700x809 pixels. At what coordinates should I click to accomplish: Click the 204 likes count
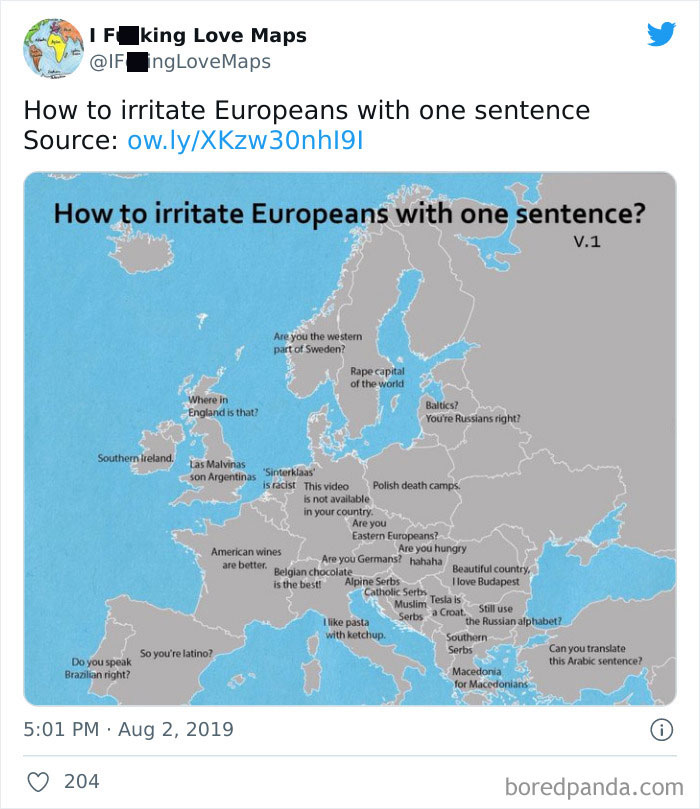(x=82, y=781)
